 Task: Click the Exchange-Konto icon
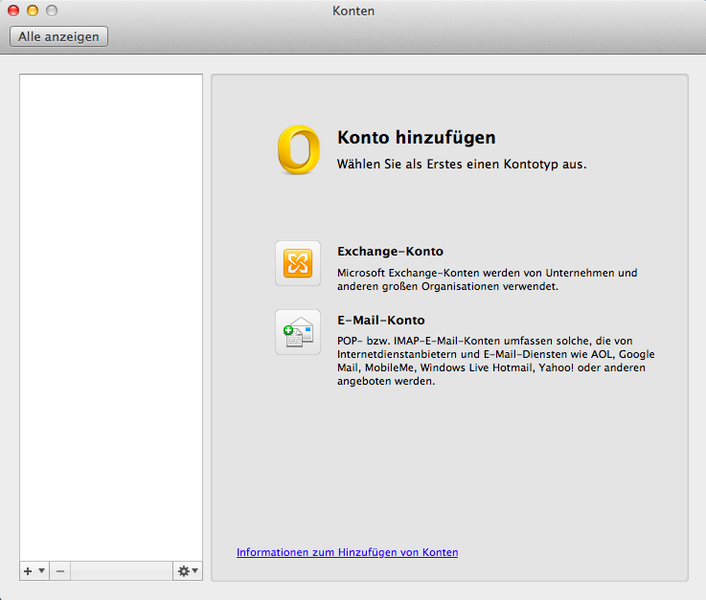point(298,263)
